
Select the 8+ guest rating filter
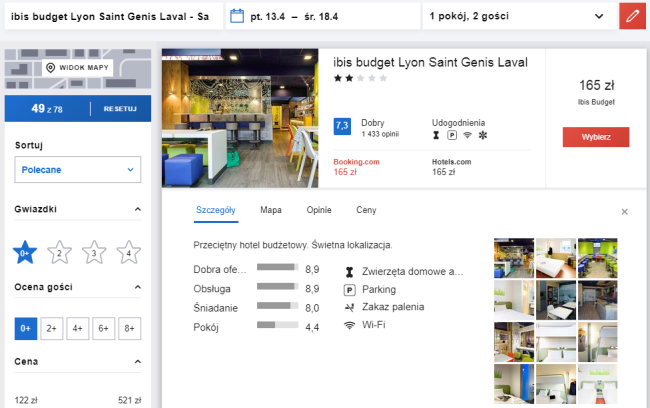[x=128, y=328]
